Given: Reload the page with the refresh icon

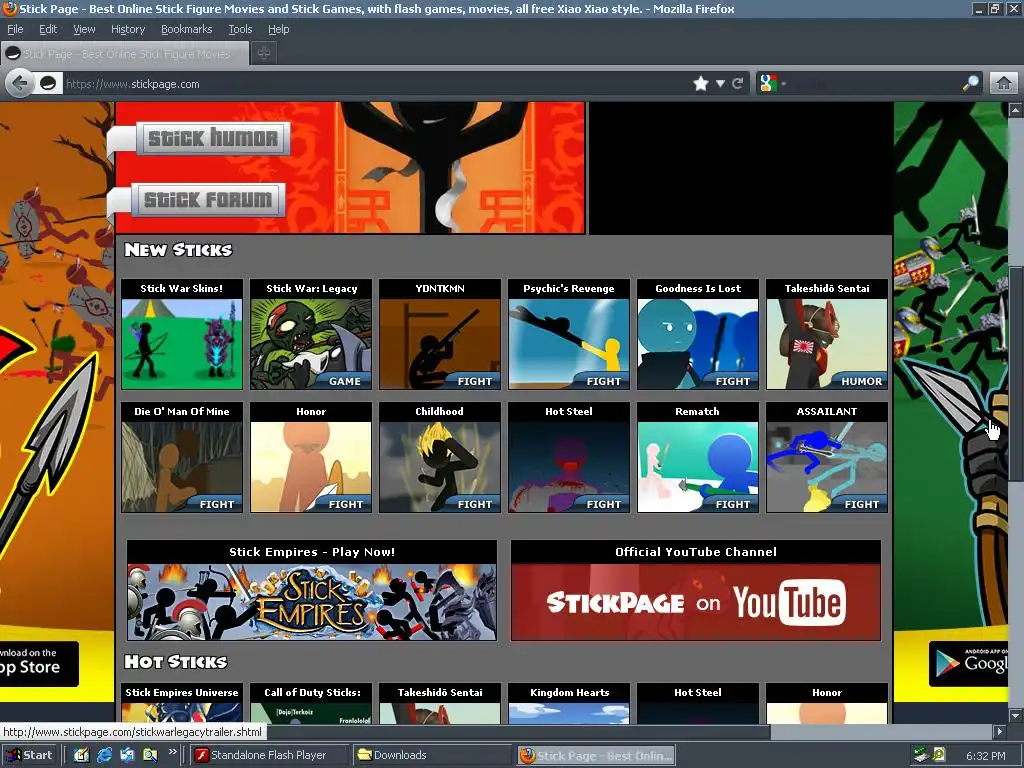Looking at the screenshot, I should coord(738,84).
